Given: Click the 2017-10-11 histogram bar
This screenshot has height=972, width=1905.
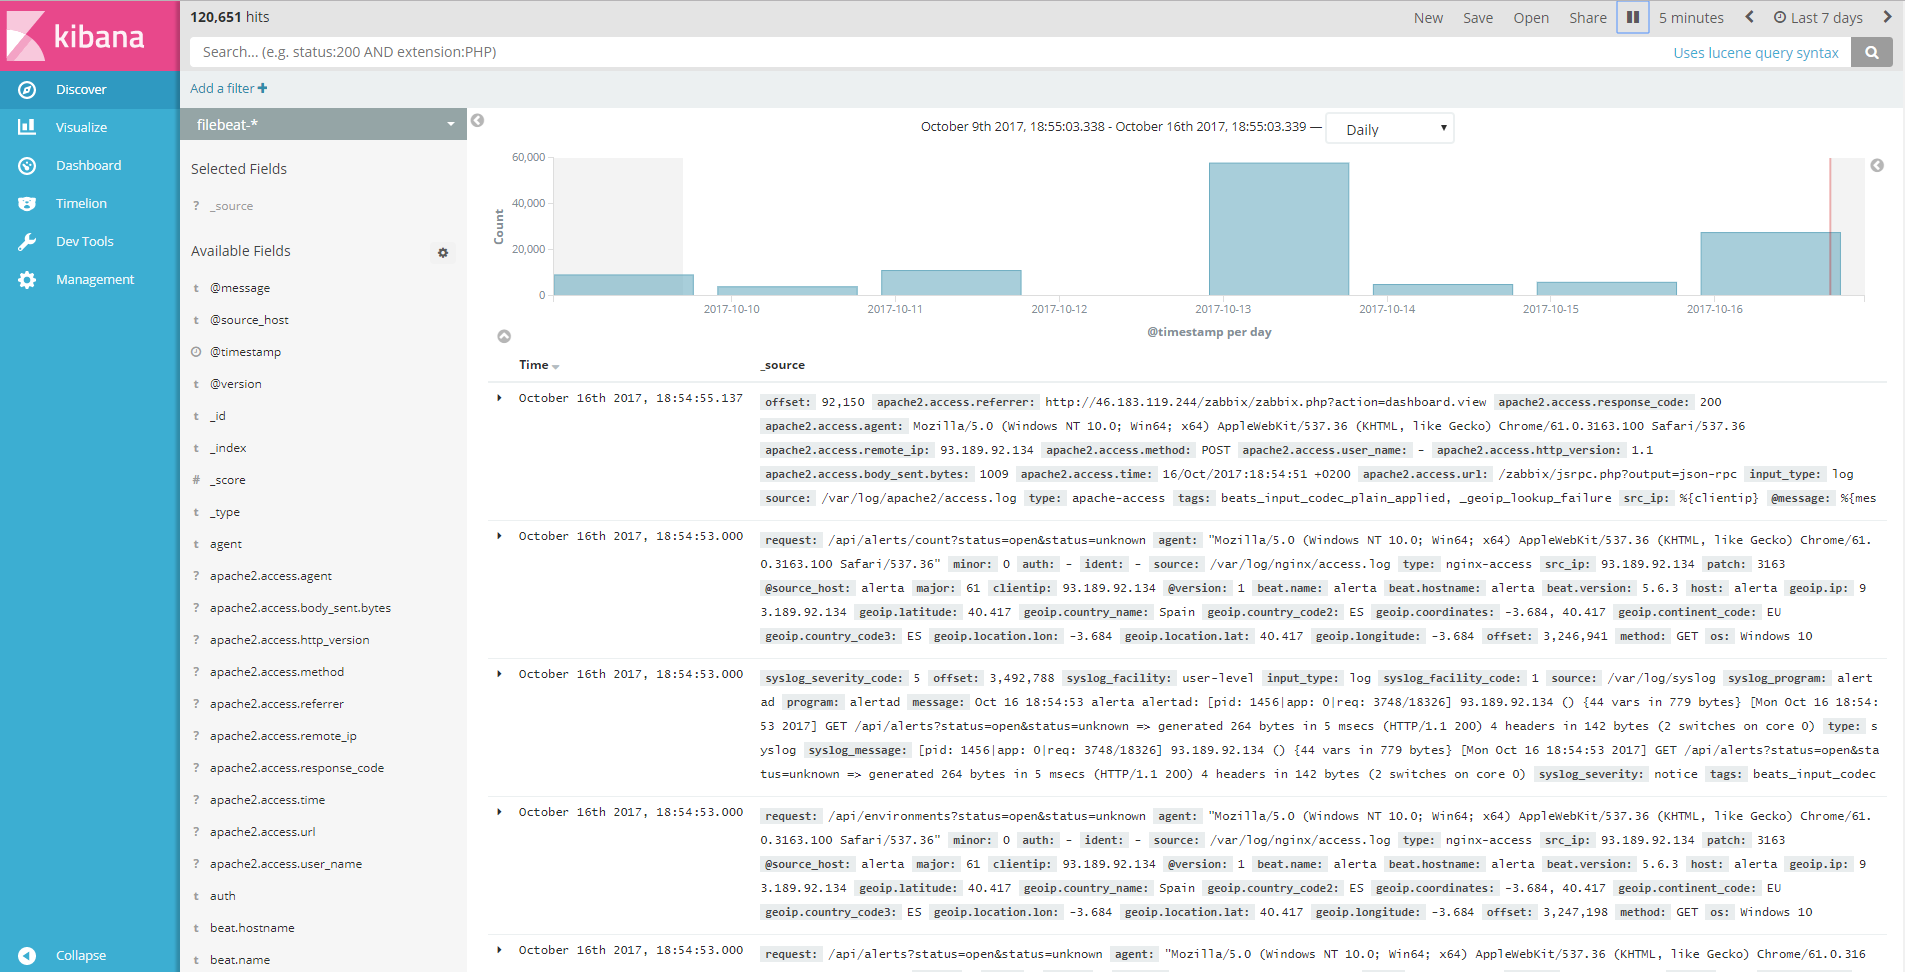Looking at the screenshot, I should pyautogui.click(x=951, y=283).
